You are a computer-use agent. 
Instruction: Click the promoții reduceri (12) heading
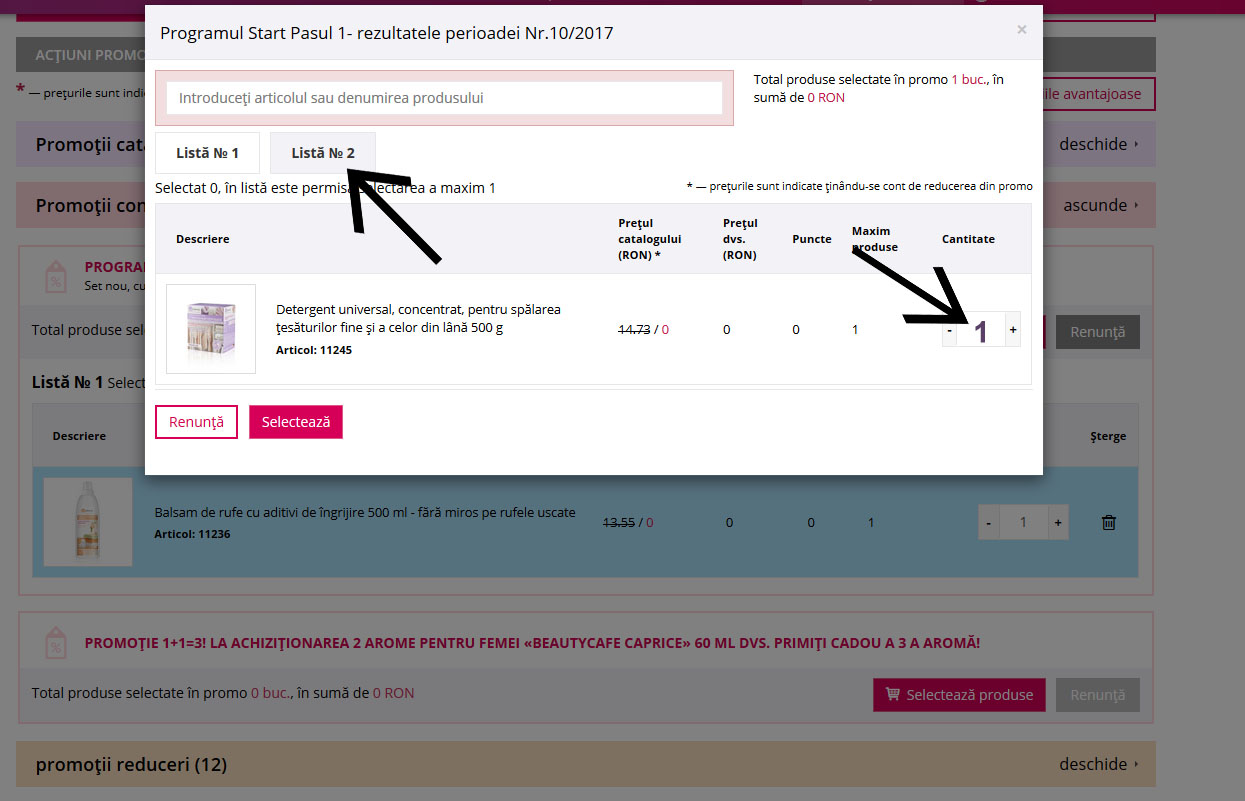click(x=131, y=765)
